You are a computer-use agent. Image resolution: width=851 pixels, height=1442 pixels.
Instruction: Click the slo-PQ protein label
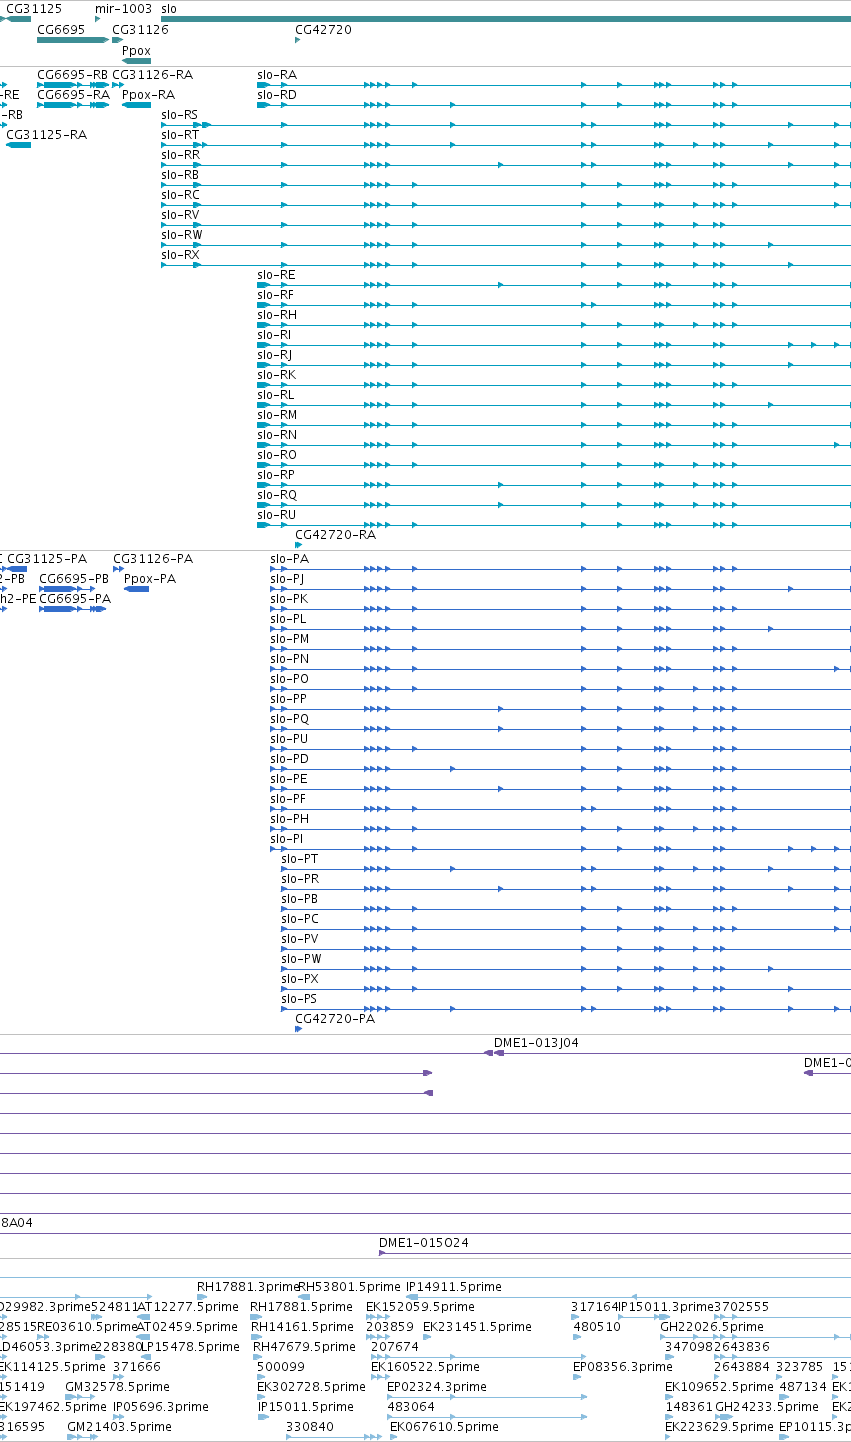click(x=289, y=719)
